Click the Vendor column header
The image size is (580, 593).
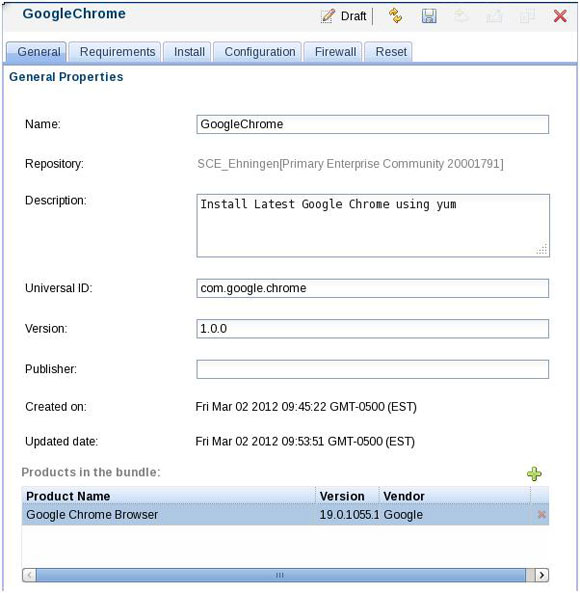(x=455, y=496)
